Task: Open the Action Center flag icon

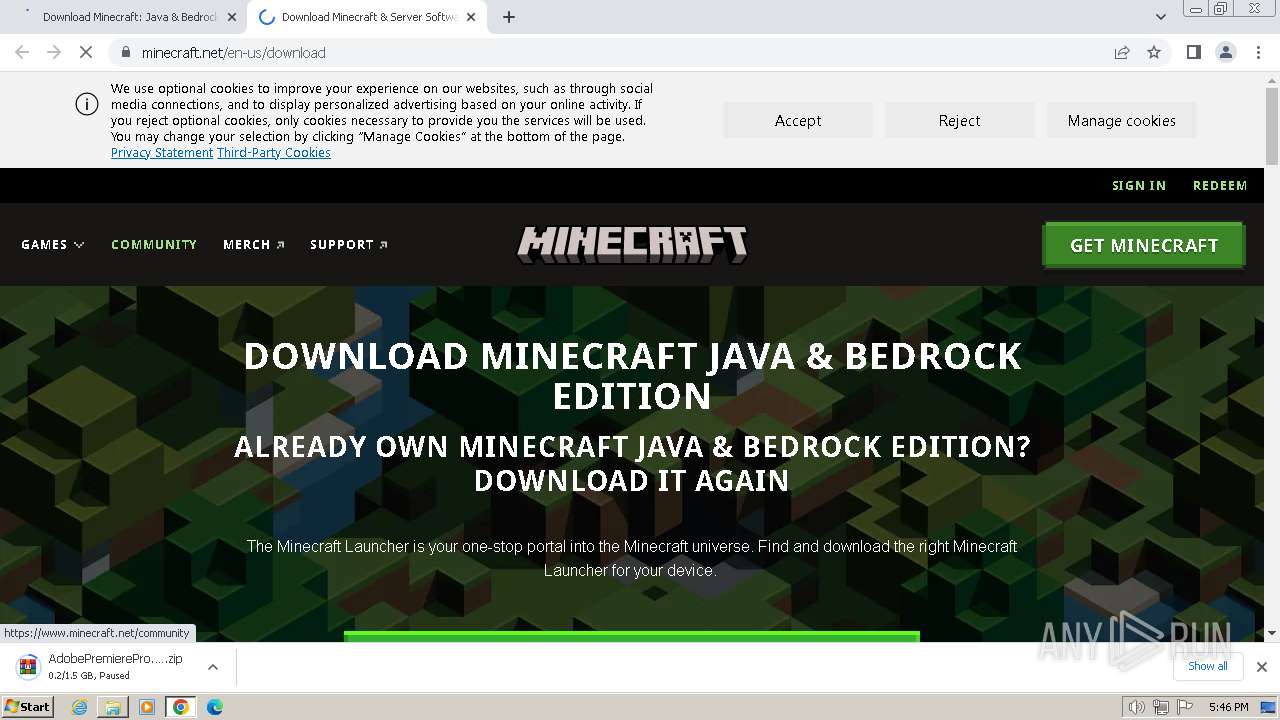Action: [x=1185, y=707]
